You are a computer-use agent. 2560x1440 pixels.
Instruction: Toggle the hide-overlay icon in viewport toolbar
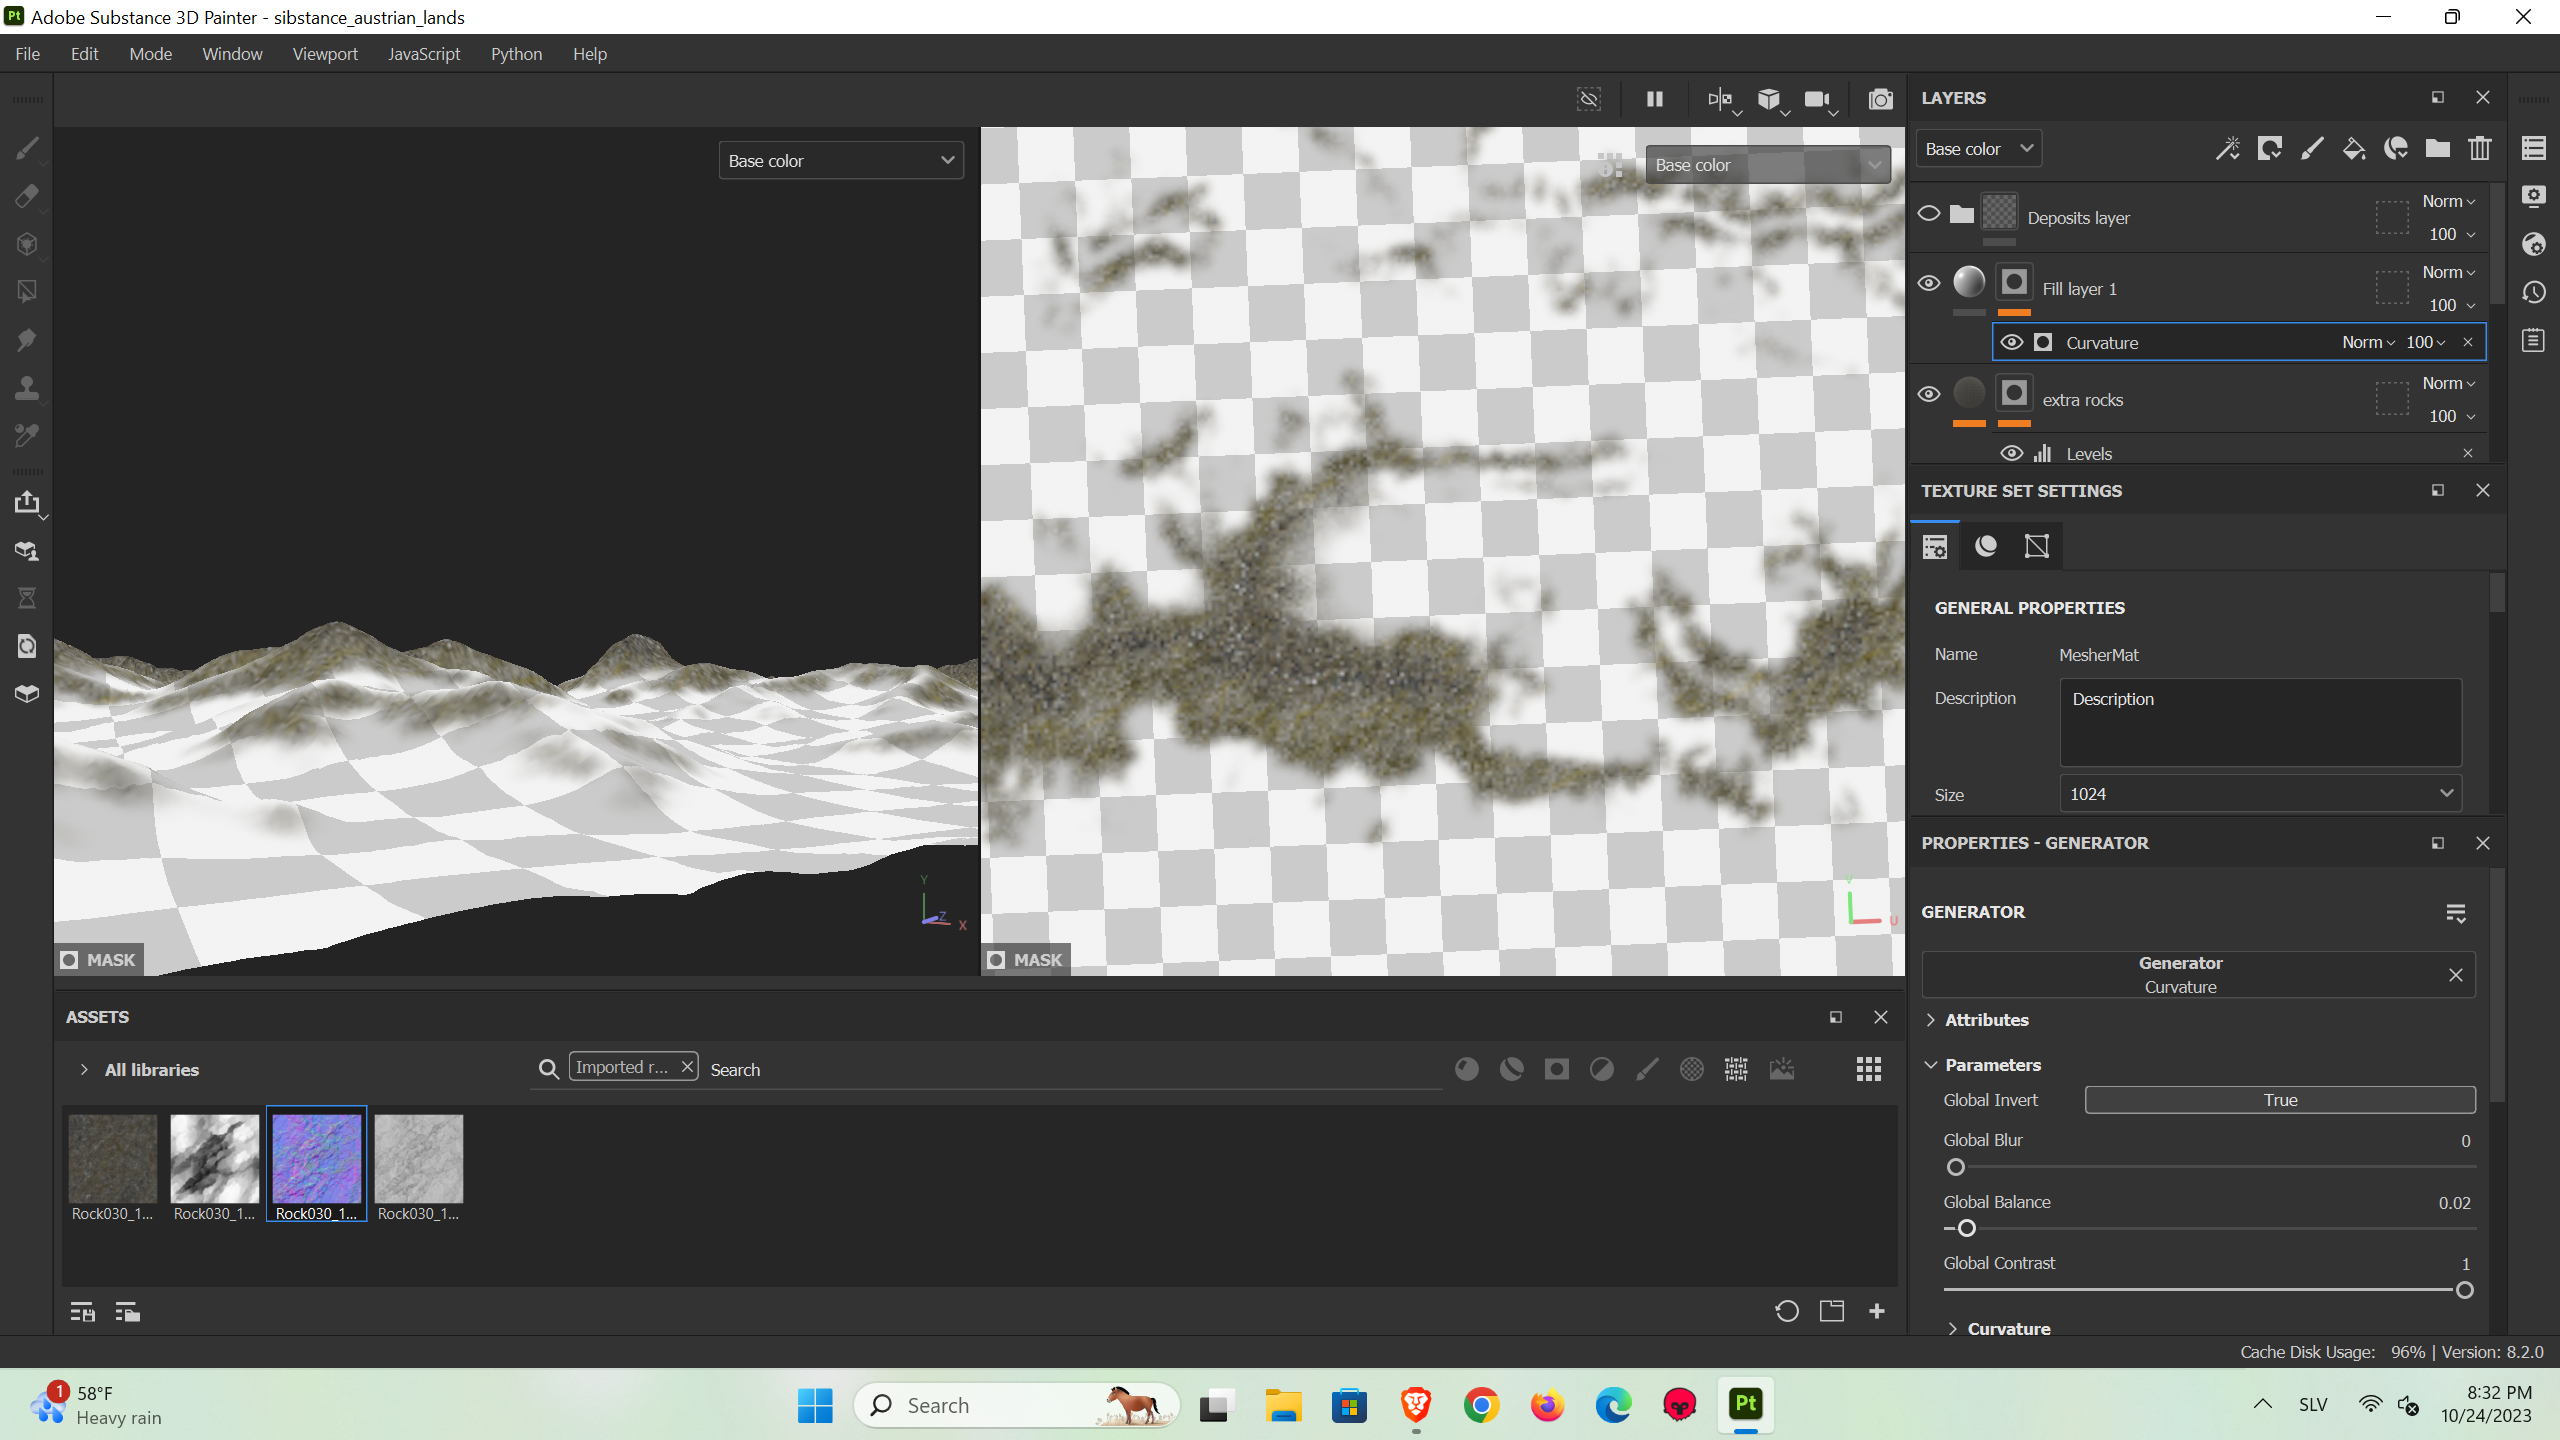coord(1589,99)
